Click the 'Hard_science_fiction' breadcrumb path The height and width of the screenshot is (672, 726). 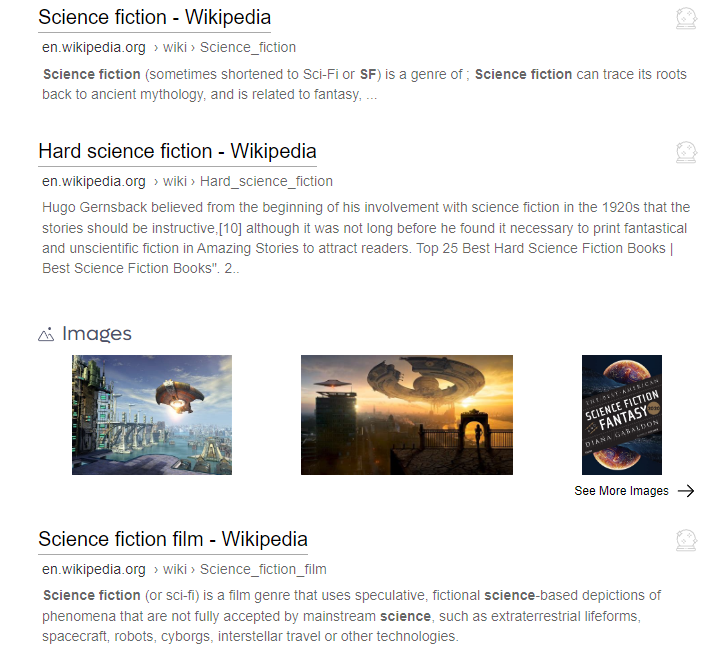266,181
